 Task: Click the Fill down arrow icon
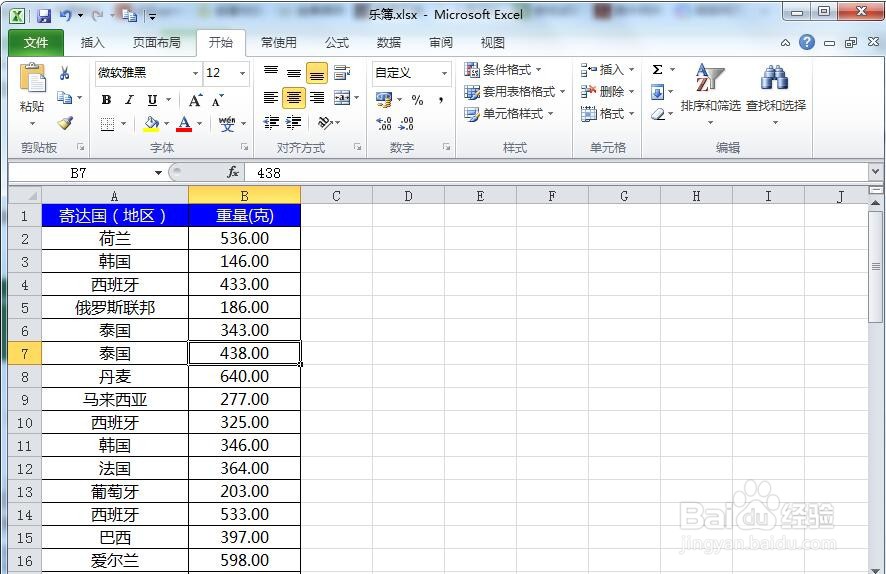tap(657, 92)
